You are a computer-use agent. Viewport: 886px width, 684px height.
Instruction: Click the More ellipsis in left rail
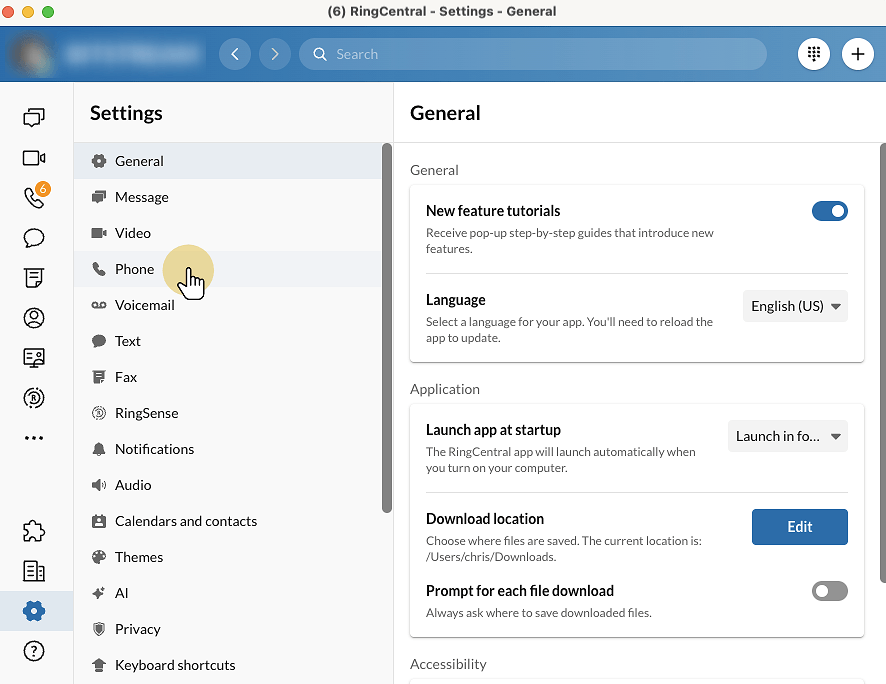(x=34, y=438)
